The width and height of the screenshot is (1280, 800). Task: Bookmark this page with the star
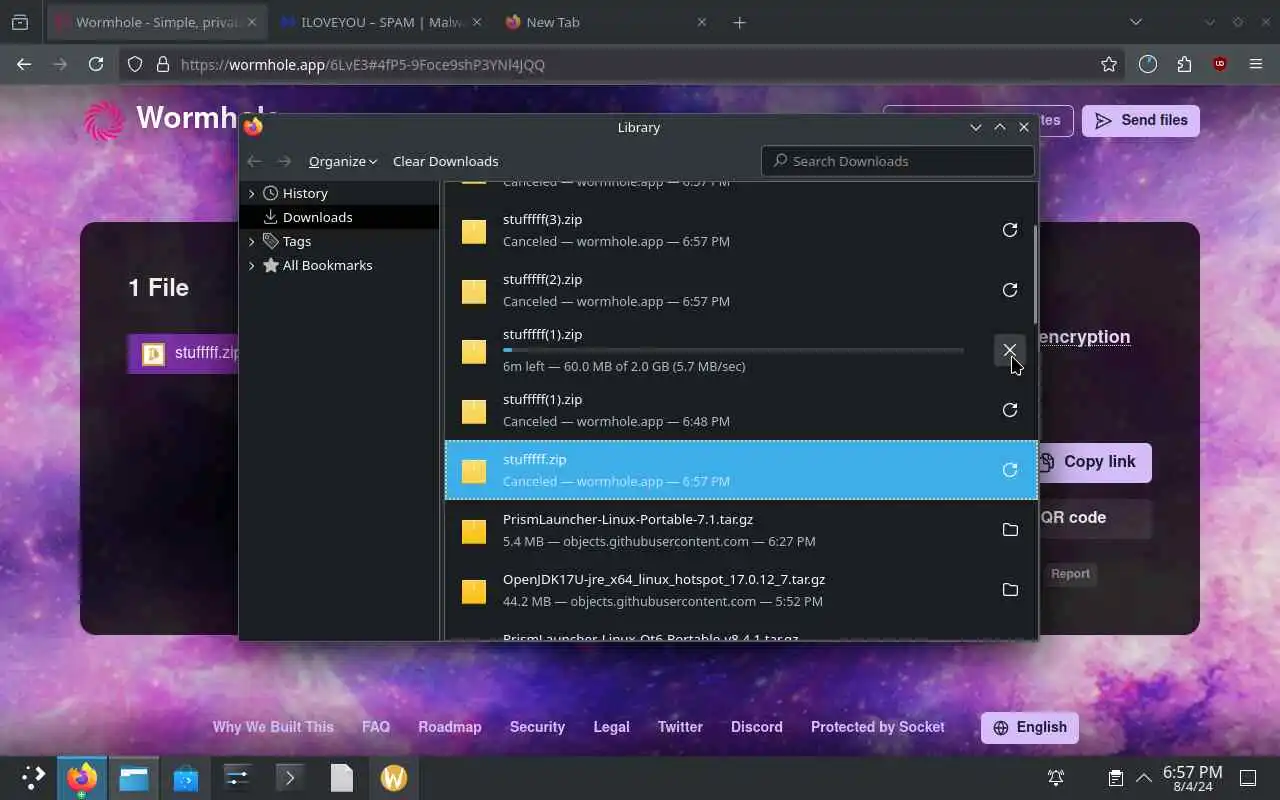pyautogui.click(x=1109, y=64)
